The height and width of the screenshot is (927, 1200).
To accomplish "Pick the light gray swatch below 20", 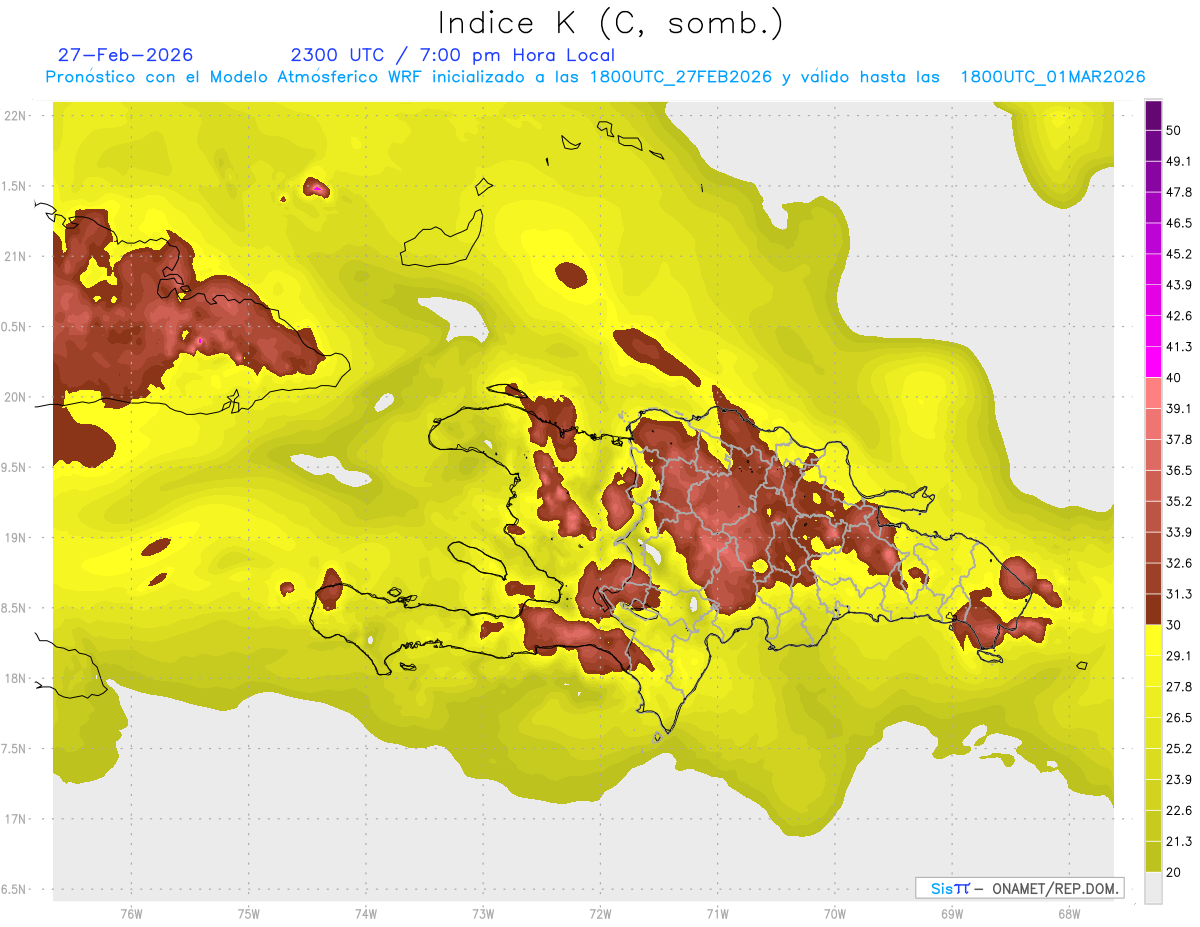I will click(x=1153, y=887).
